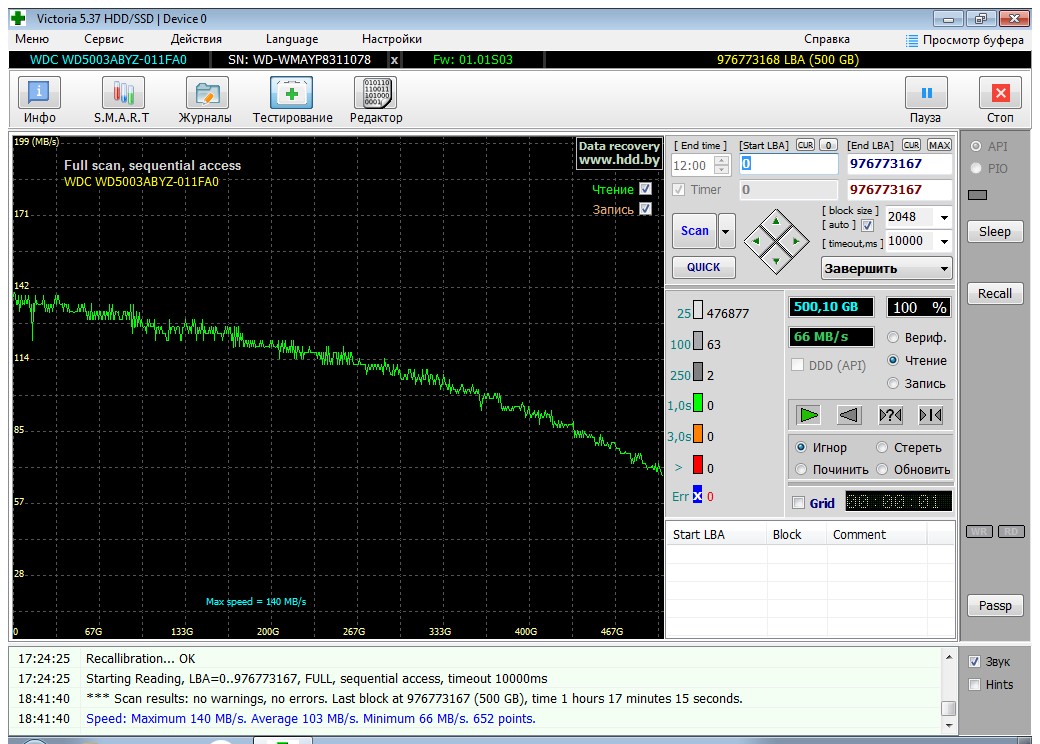Image resolution: width=1040 pixels, height=744 pixels.
Task: Select the Игнор ignore option
Action: click(x=801, y=448)
